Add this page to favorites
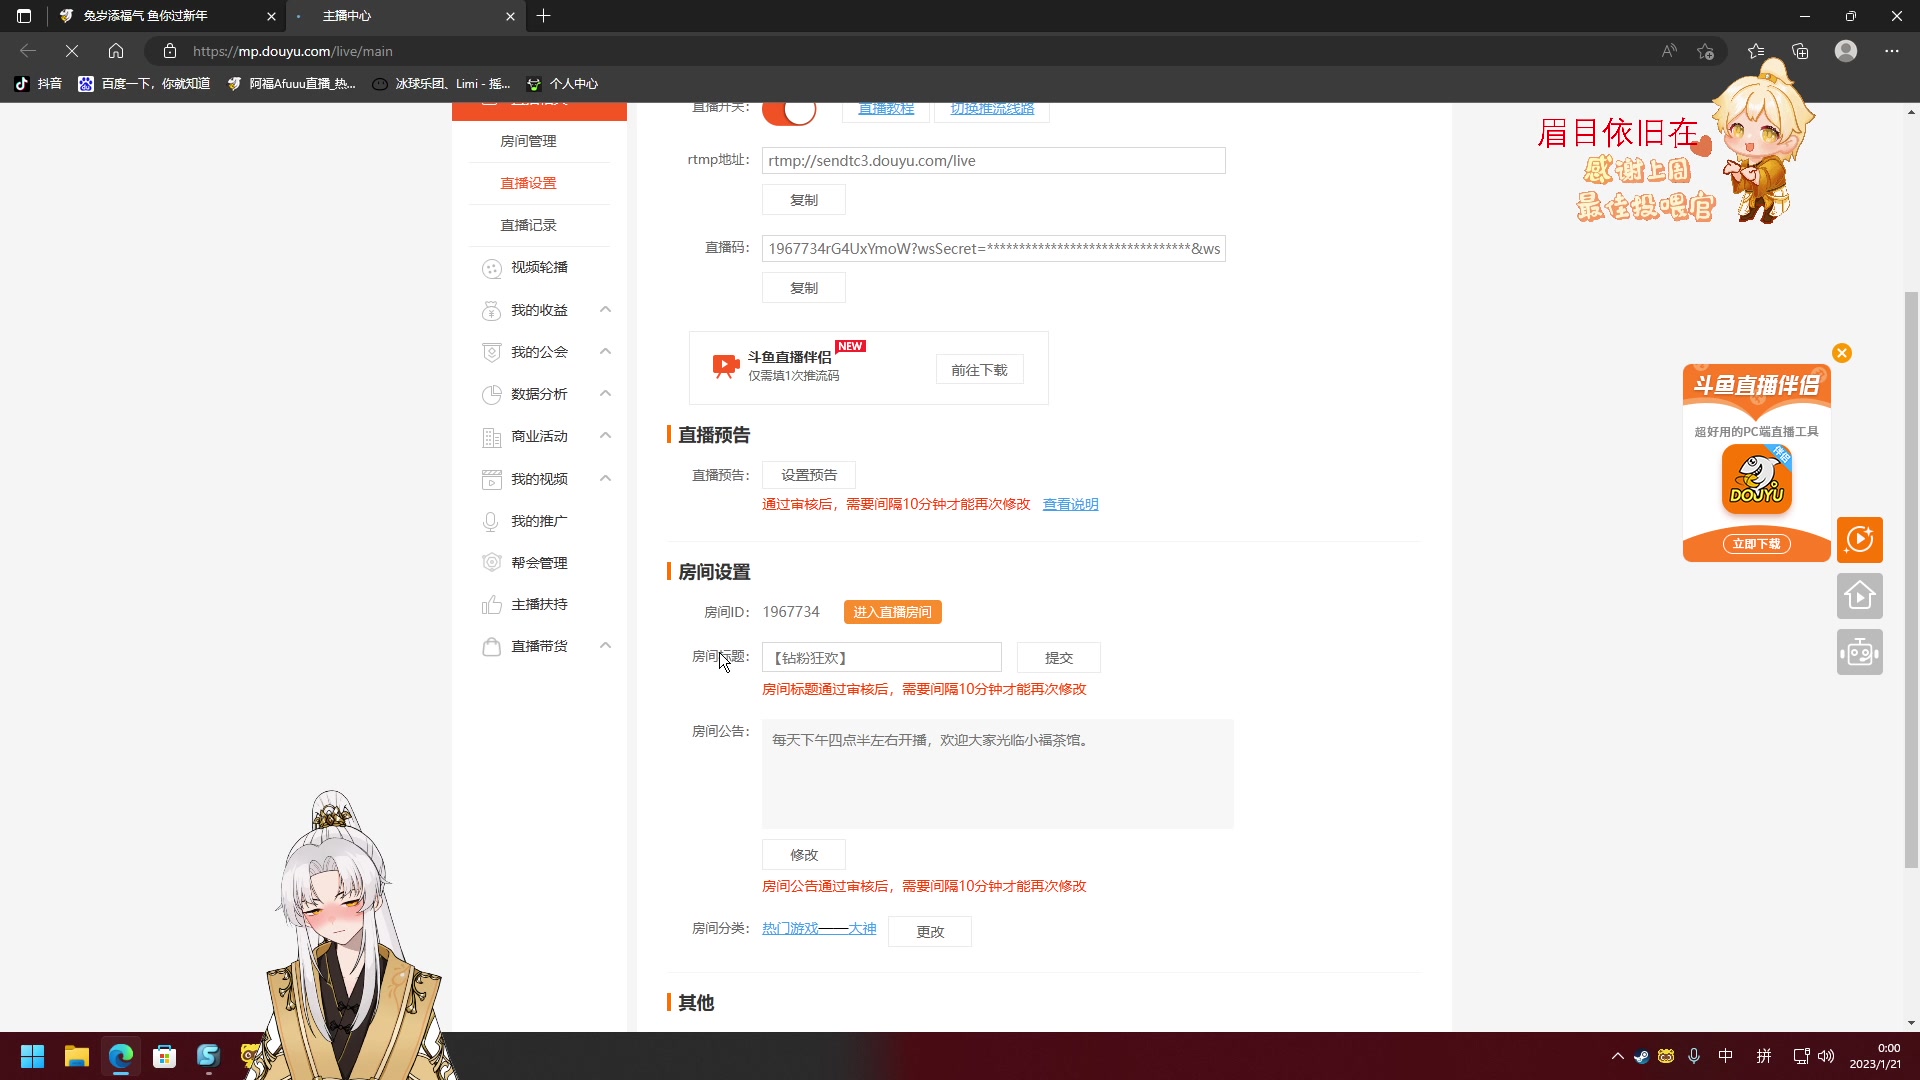 (x=1705, y=51)
